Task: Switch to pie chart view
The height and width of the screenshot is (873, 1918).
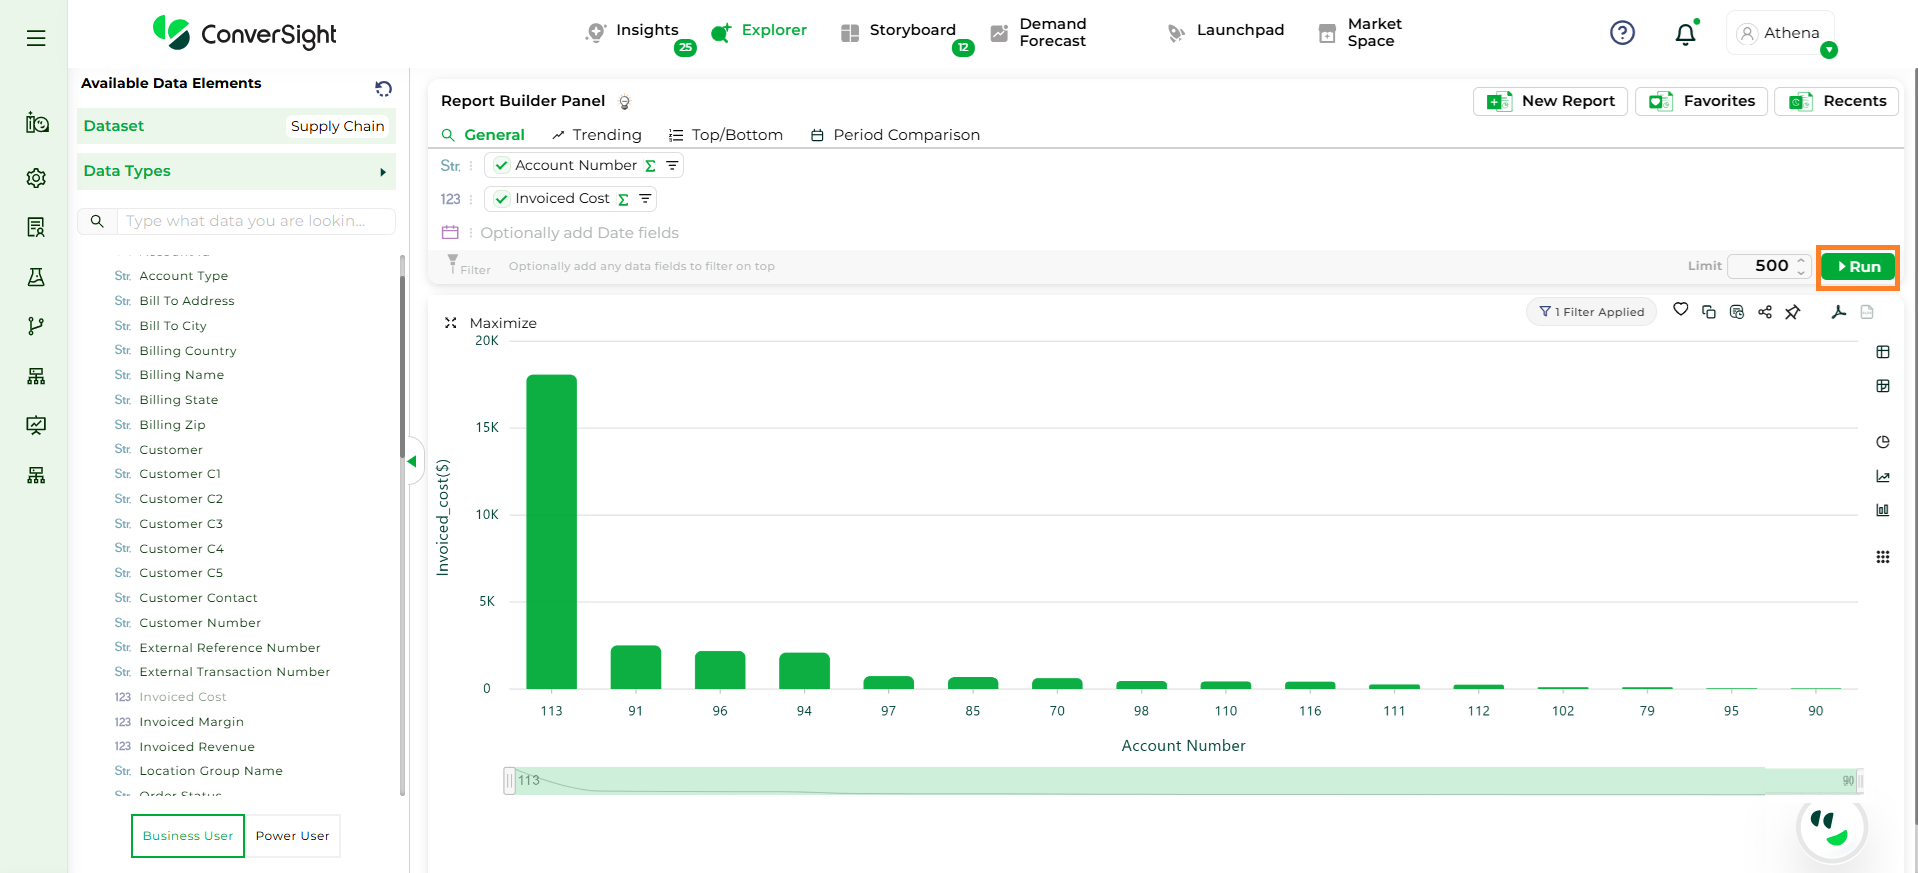Action: click(1883, 442)
